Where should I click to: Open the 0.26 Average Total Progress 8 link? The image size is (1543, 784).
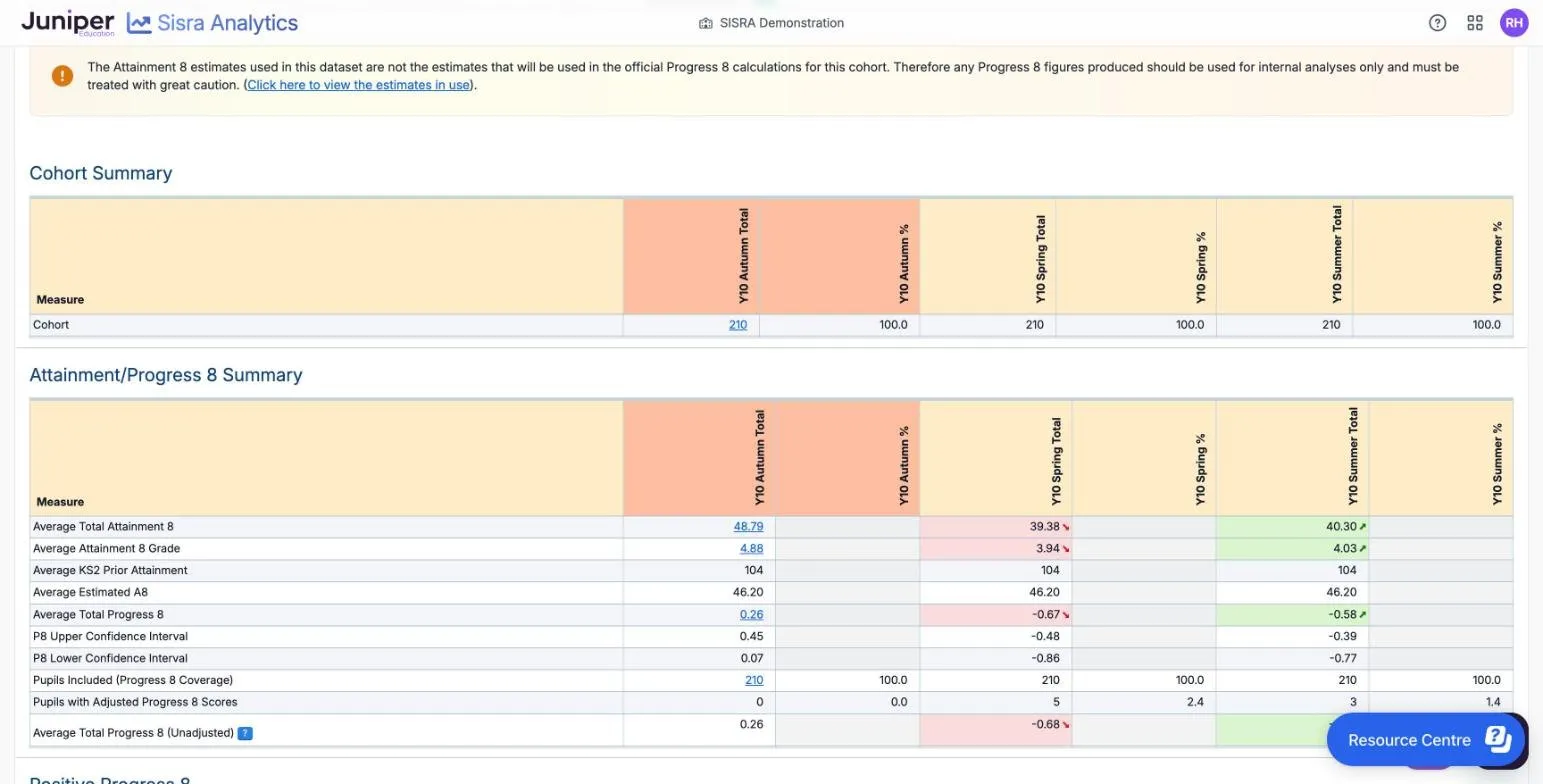point(751,615)
